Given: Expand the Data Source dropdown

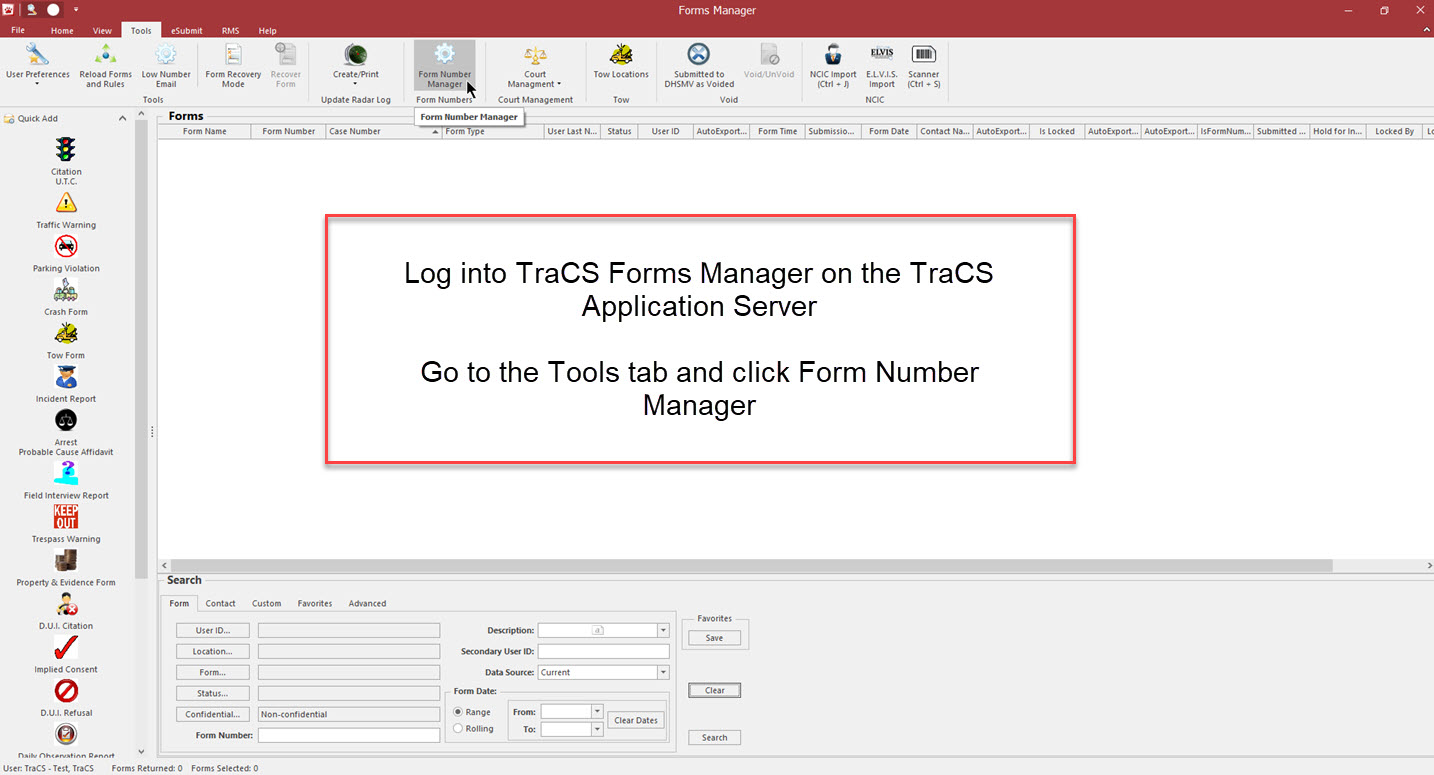Looking at the screenshot, I should click(x=662, y=673).
